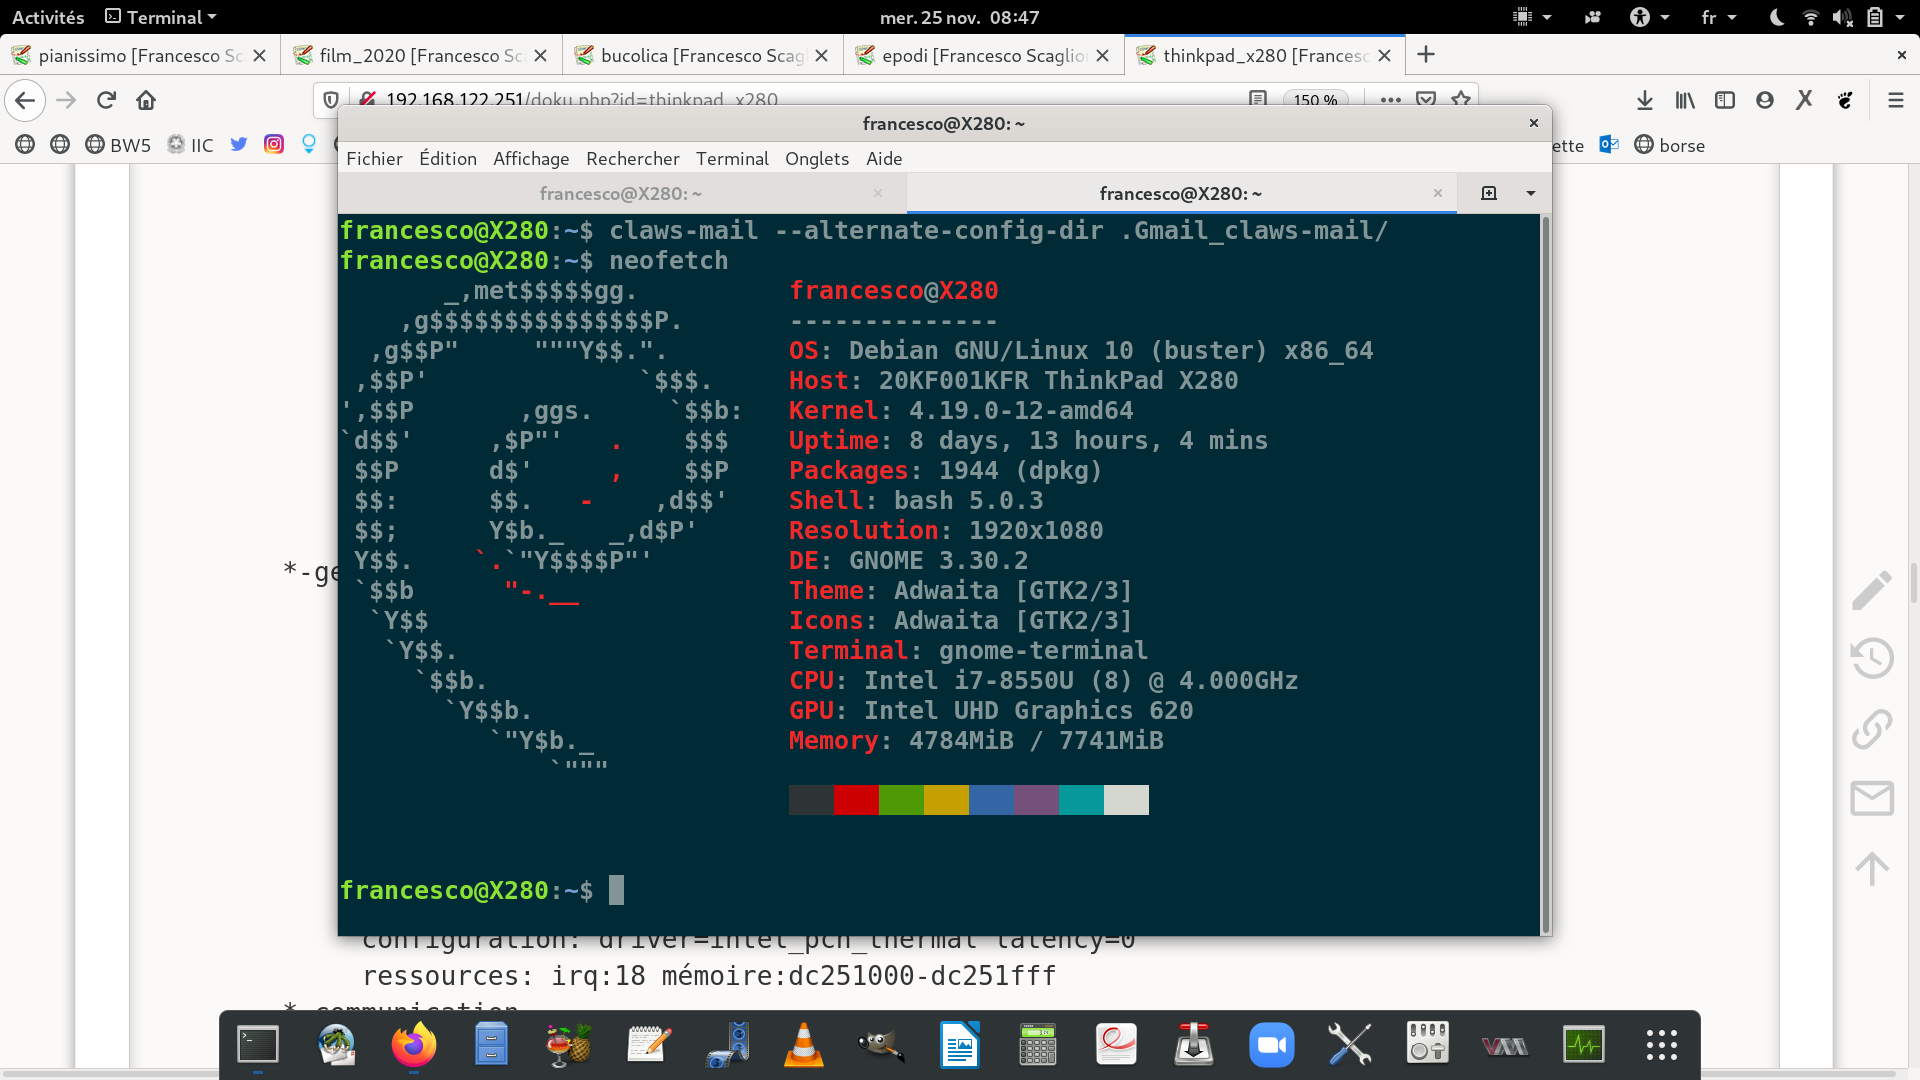Viewport: 1920px width, 1080px height.
Task: Show all applications grid
Action: point(1661,1045)
